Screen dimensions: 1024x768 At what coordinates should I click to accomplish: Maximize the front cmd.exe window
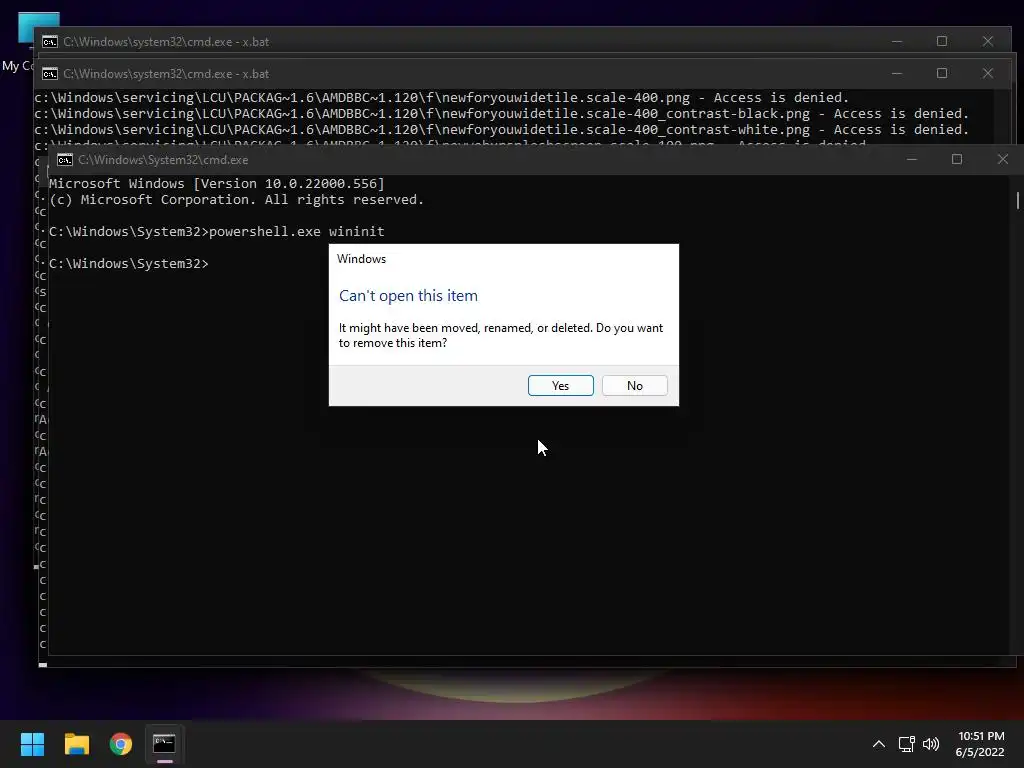[x=957, y=159]
